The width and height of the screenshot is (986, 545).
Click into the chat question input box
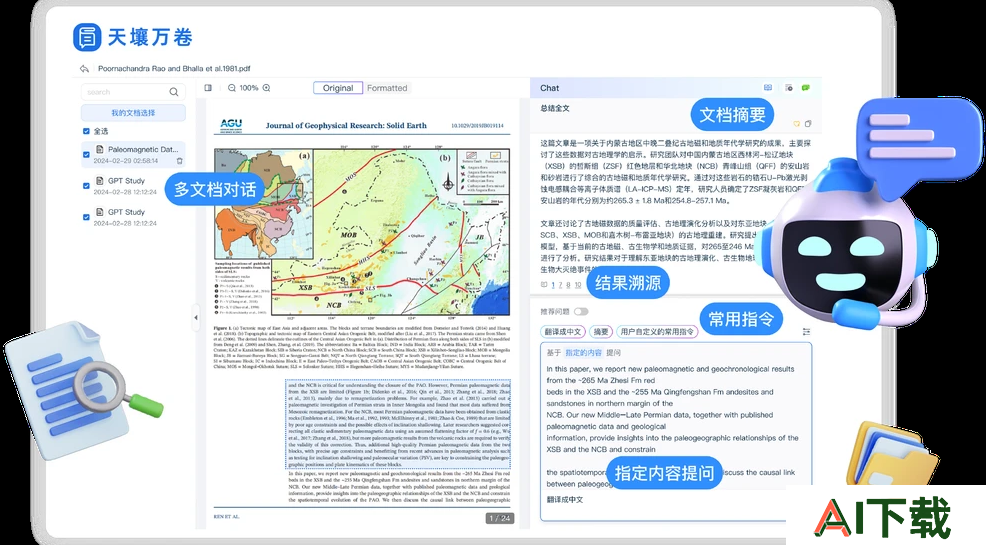675,432
